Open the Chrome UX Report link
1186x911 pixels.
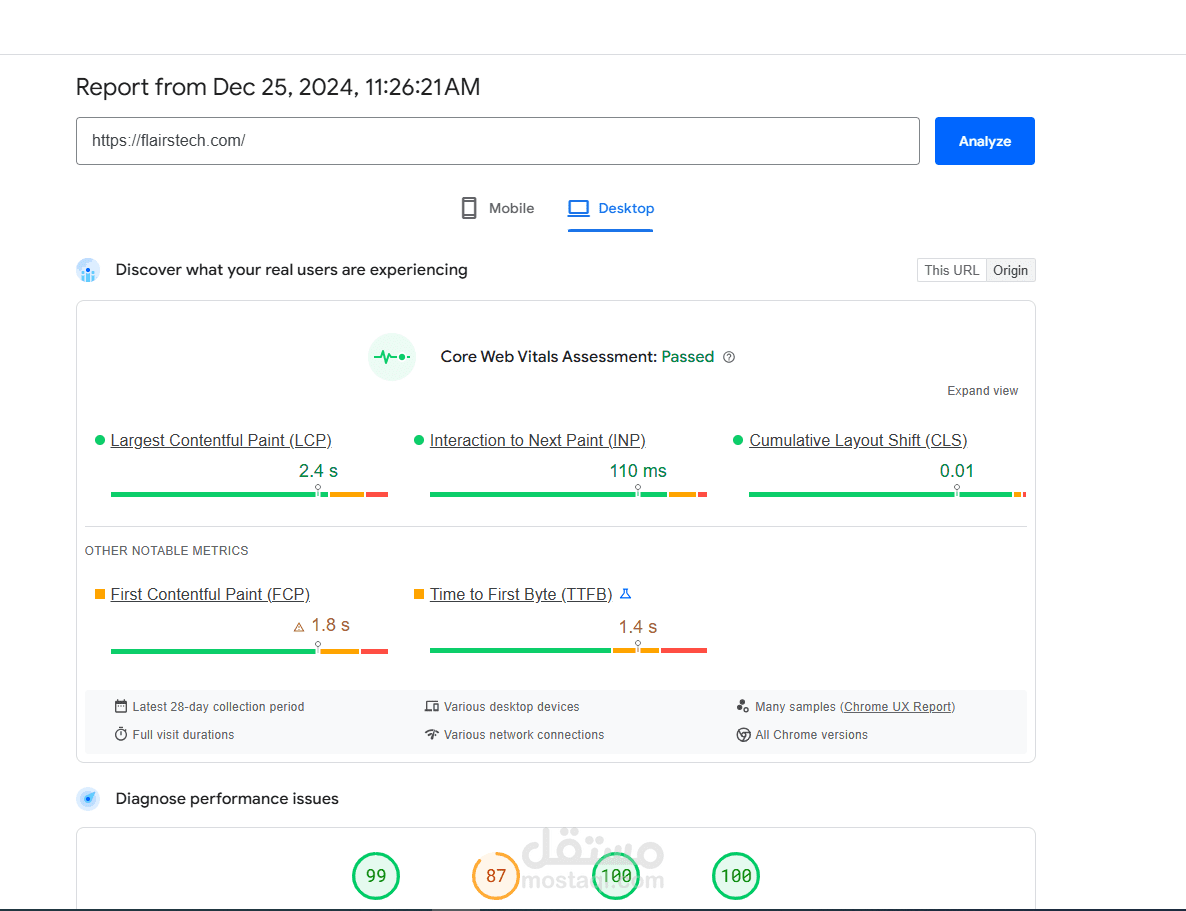click(x=898, y=707)
